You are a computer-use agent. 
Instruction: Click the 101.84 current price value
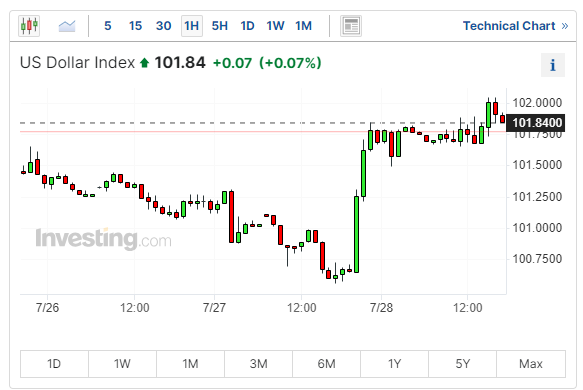coord(180,62)
